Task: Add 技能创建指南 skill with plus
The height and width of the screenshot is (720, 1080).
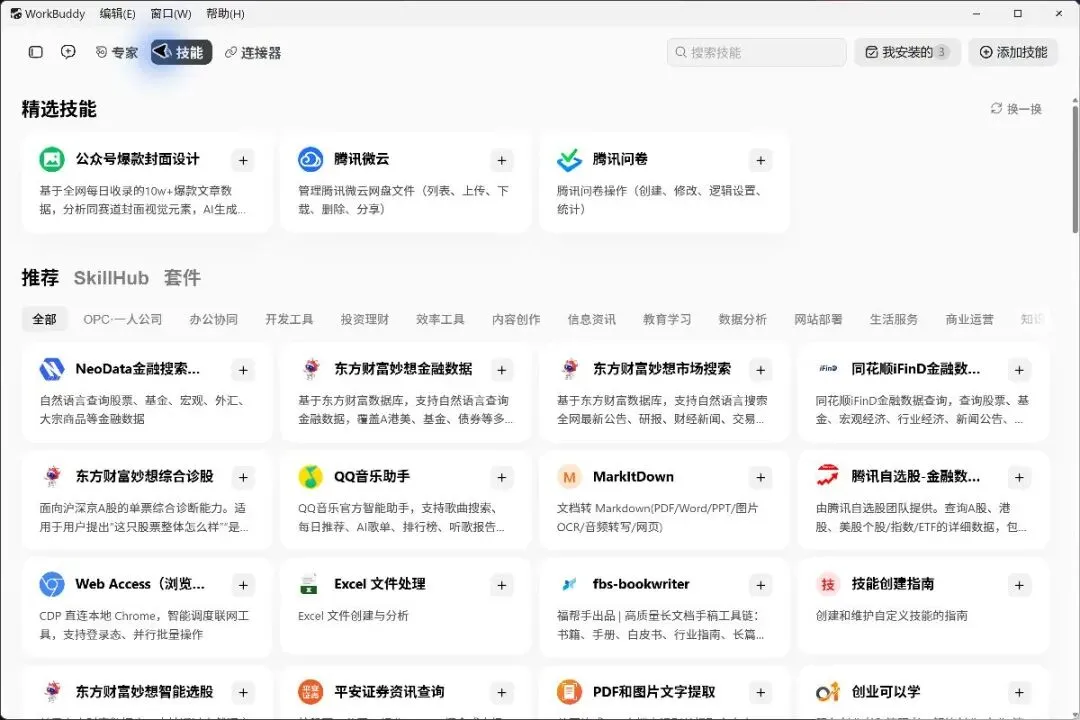Action: tap(1019, 585)
